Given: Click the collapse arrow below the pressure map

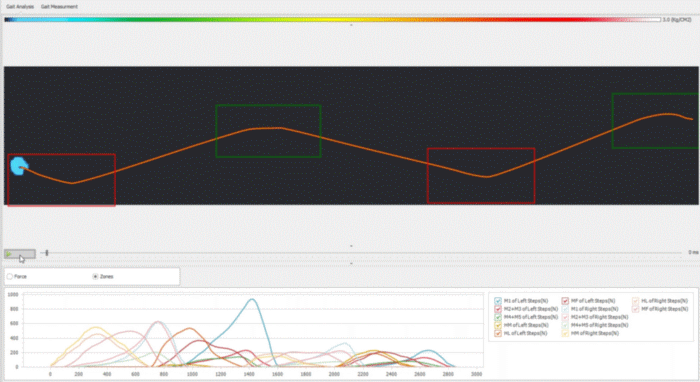Looking at the screenshot, I should point(351,246).
